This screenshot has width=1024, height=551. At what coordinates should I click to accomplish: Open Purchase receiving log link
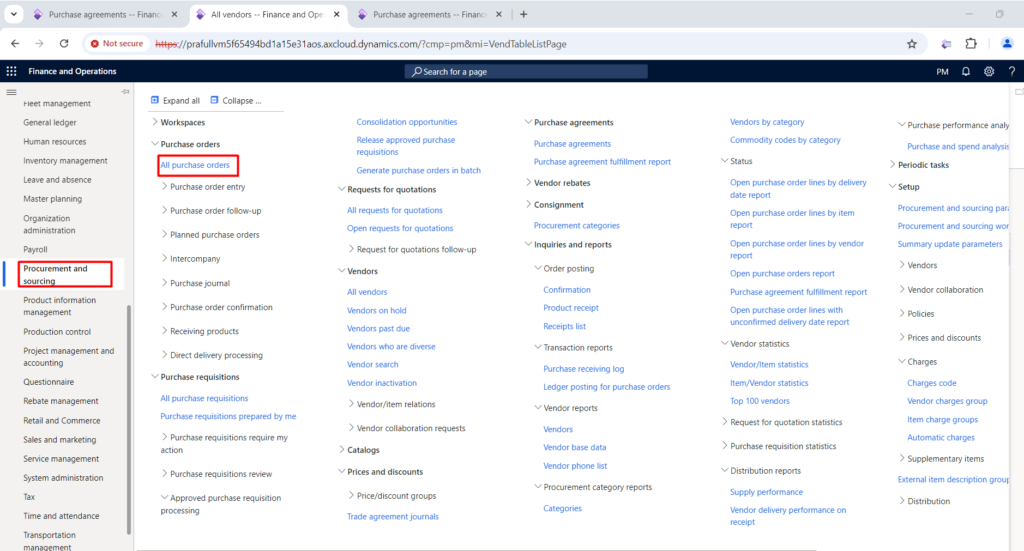583,369
